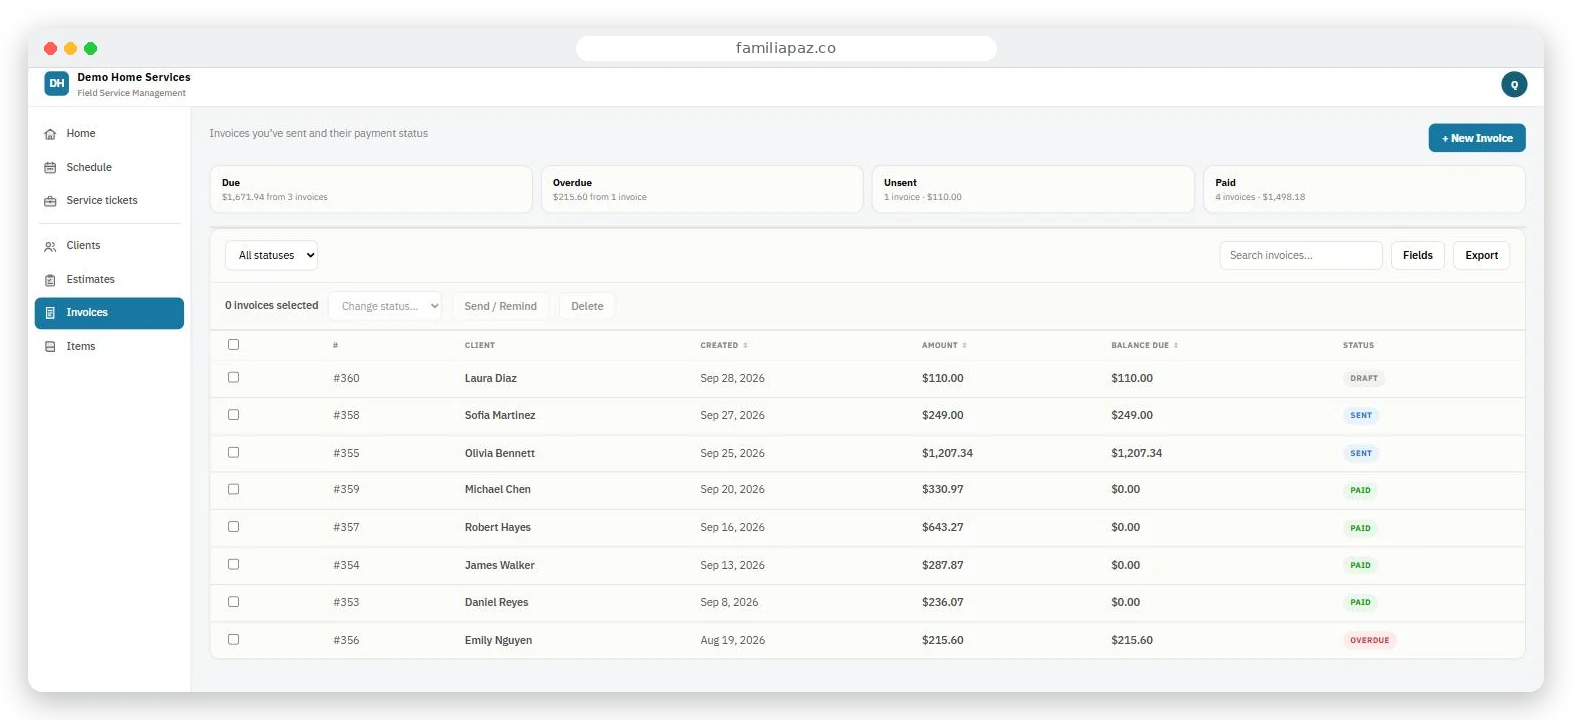This screenshot has height=720, width=1572.
Task: Click the Paid summary card
Action: (1364, 189)
